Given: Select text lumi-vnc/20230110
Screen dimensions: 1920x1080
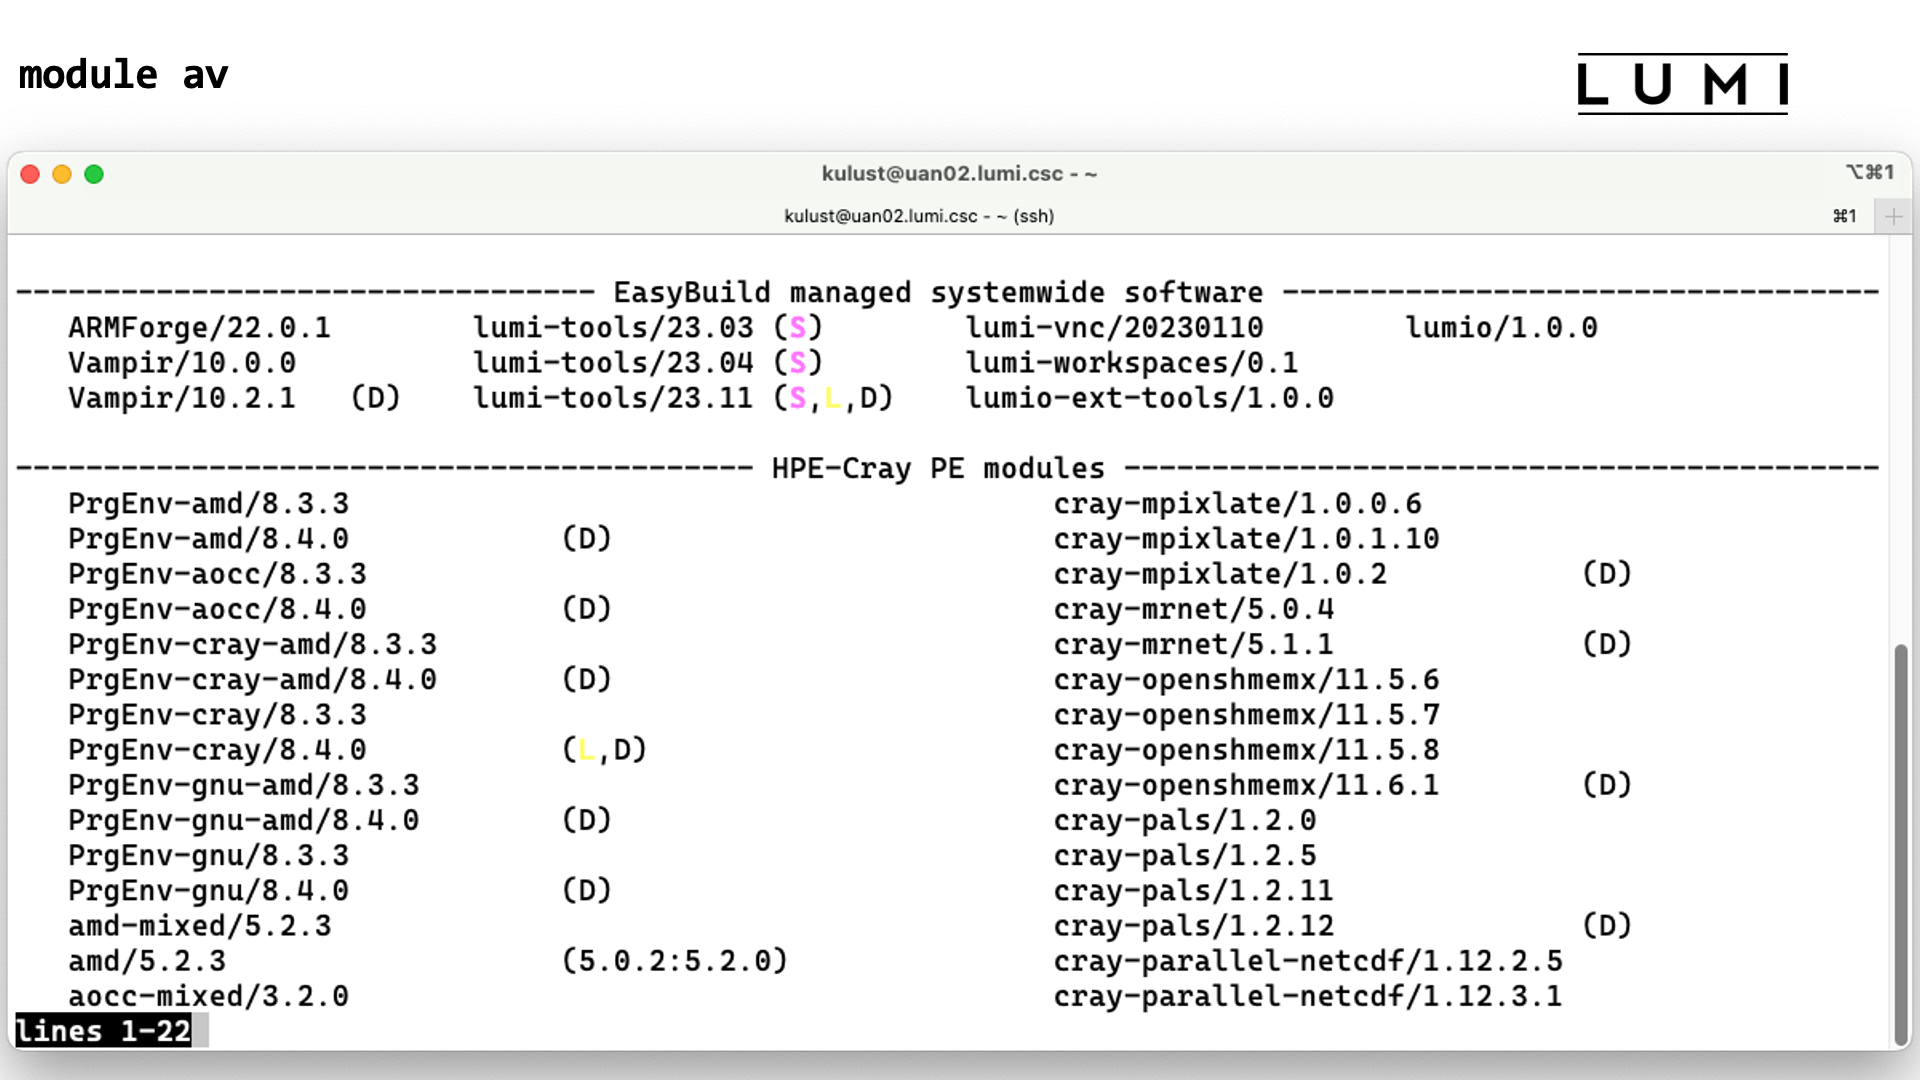Looking at the screenshot, I should coord(1114,328).
